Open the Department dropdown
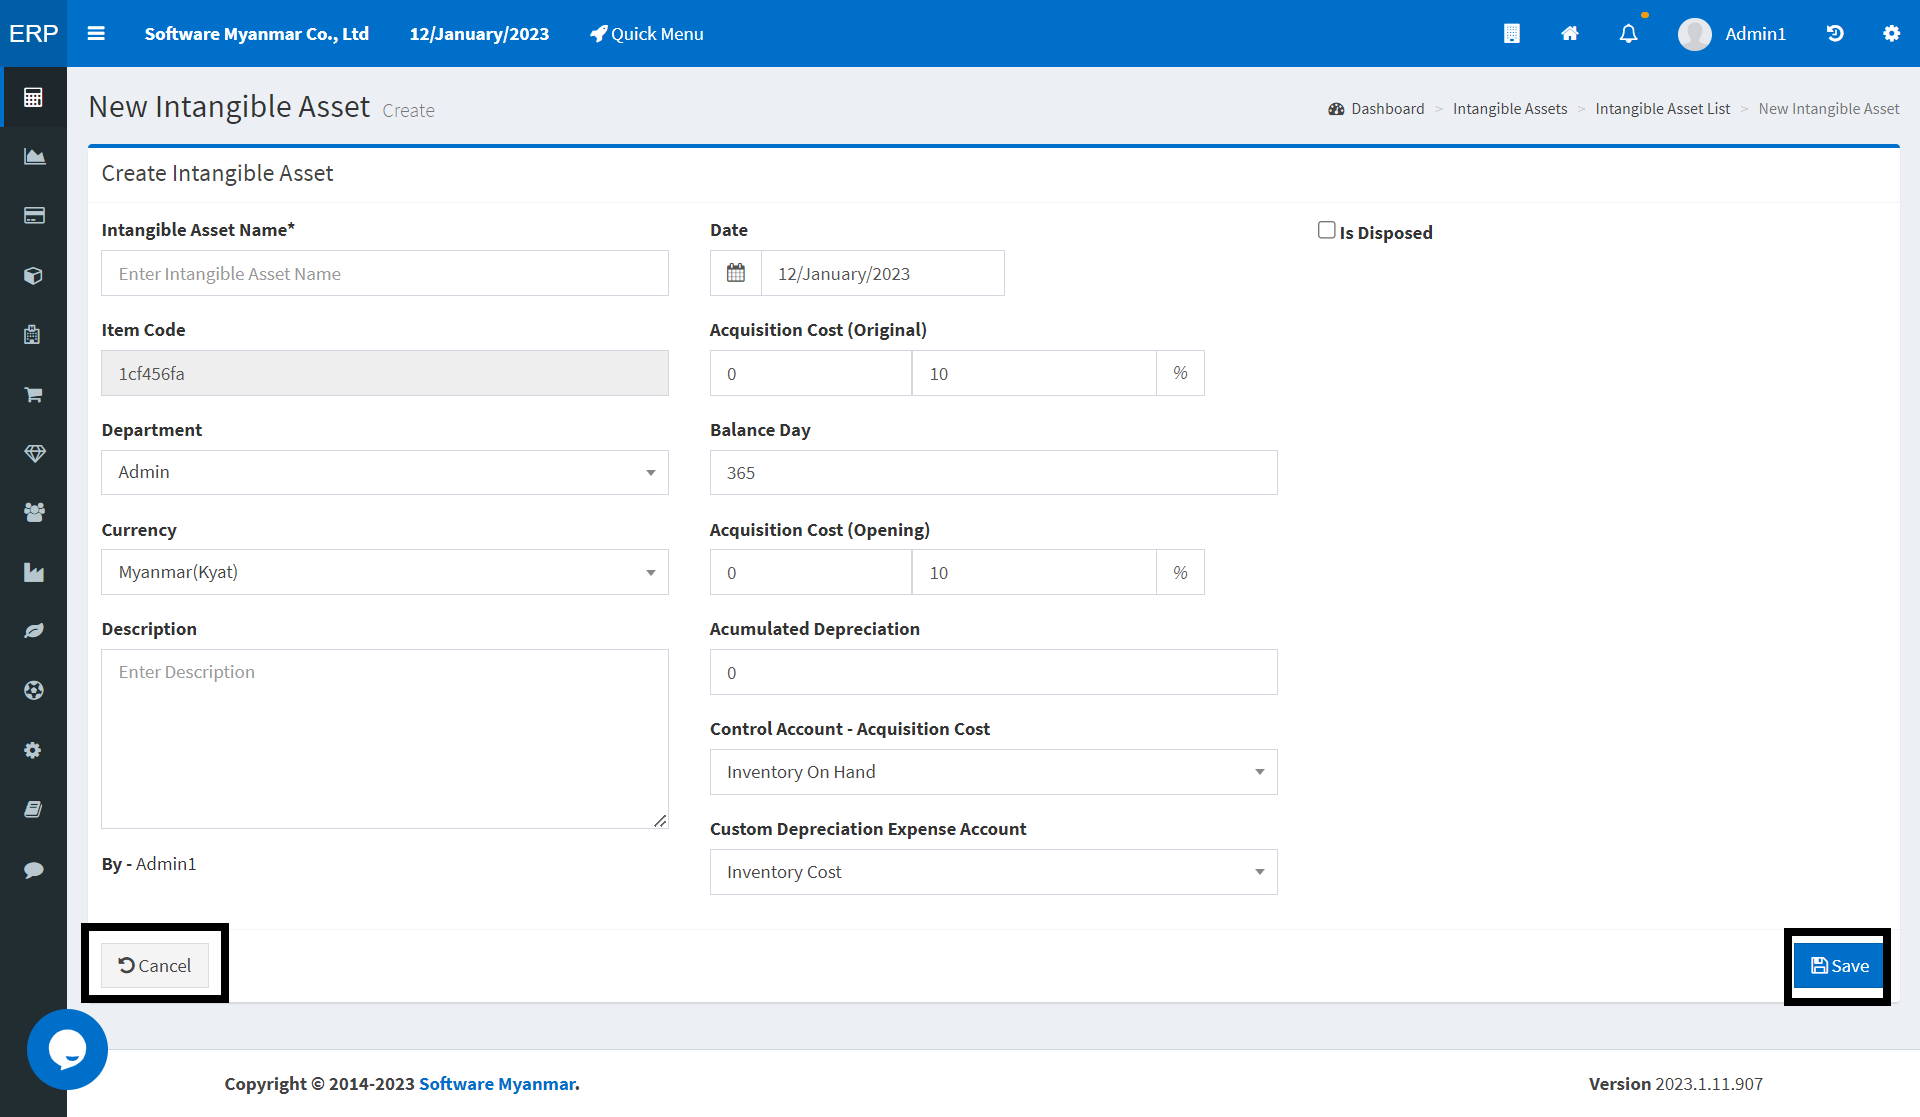This screenshot has width=1920, height=1117. [384, 472]
